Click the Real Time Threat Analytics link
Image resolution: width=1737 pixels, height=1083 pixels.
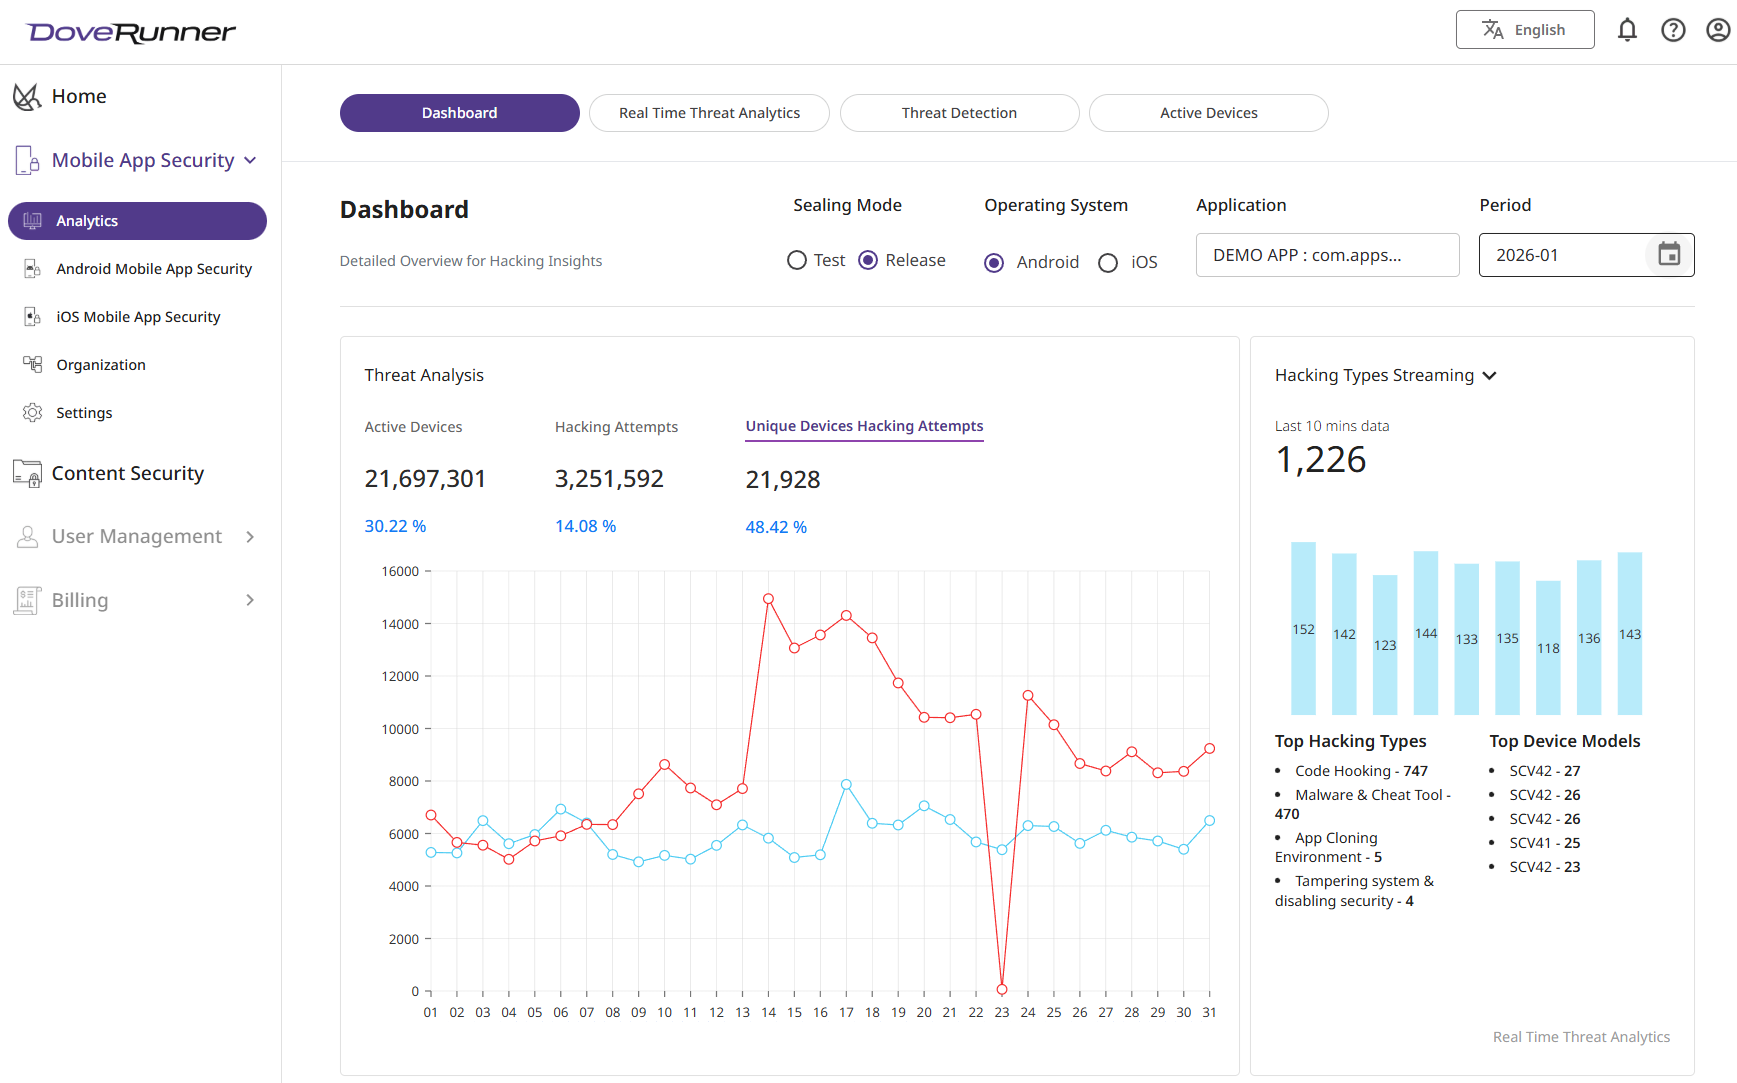click(x=1581, y=1037)
